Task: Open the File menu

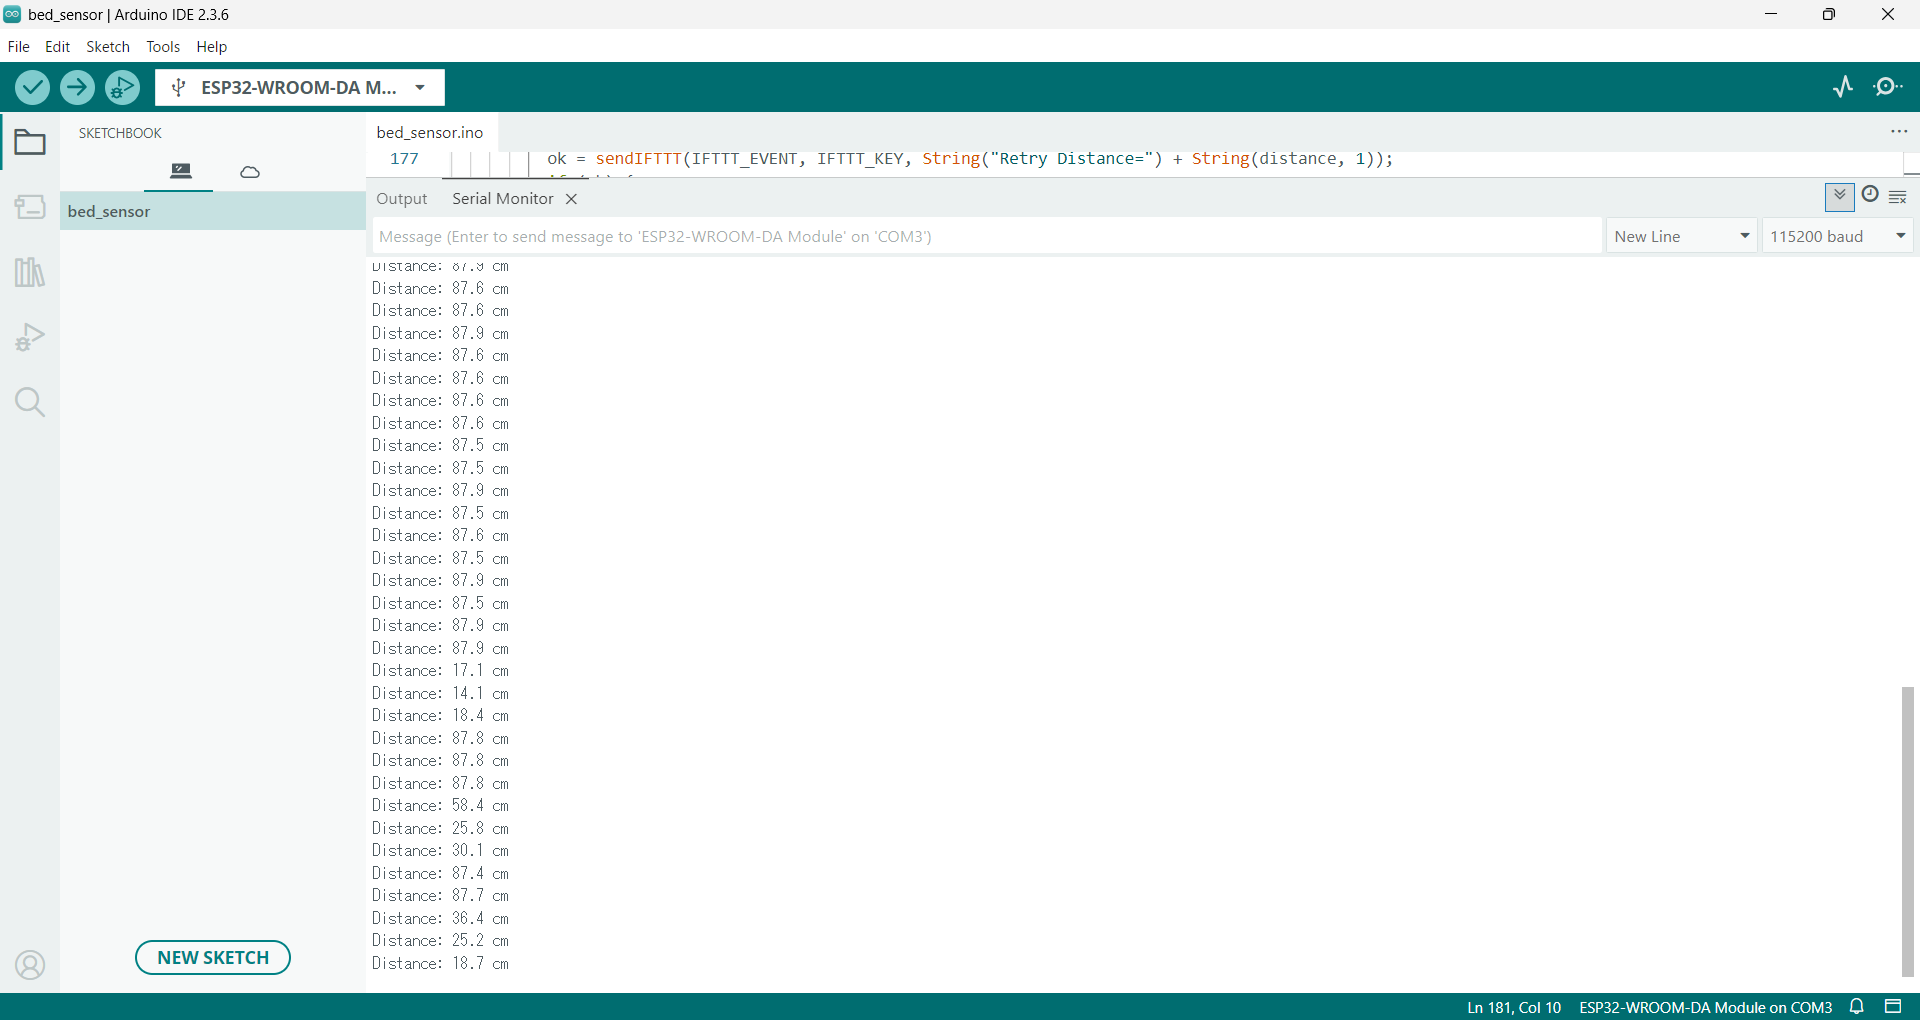Action: pyautogui.click(x=19, y=47)
